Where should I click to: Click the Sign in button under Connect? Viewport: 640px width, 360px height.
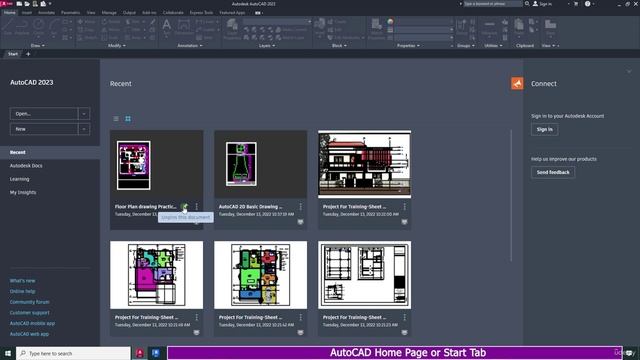click(x=544, y=129)
